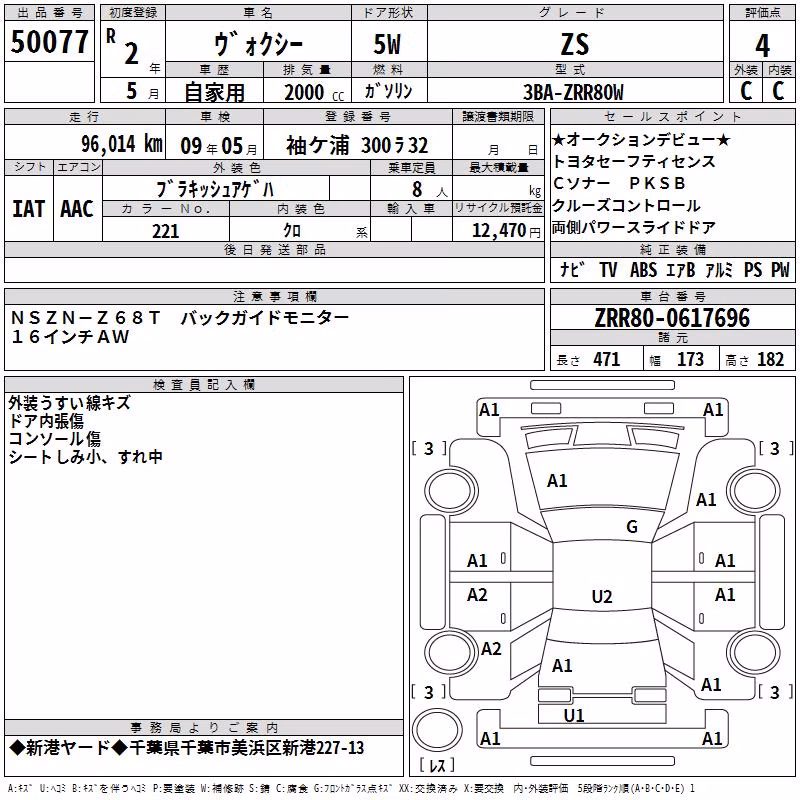Click the inspection expiry 09年05月
The width and height of the screenshot is (800, 800).
[219, 146]
